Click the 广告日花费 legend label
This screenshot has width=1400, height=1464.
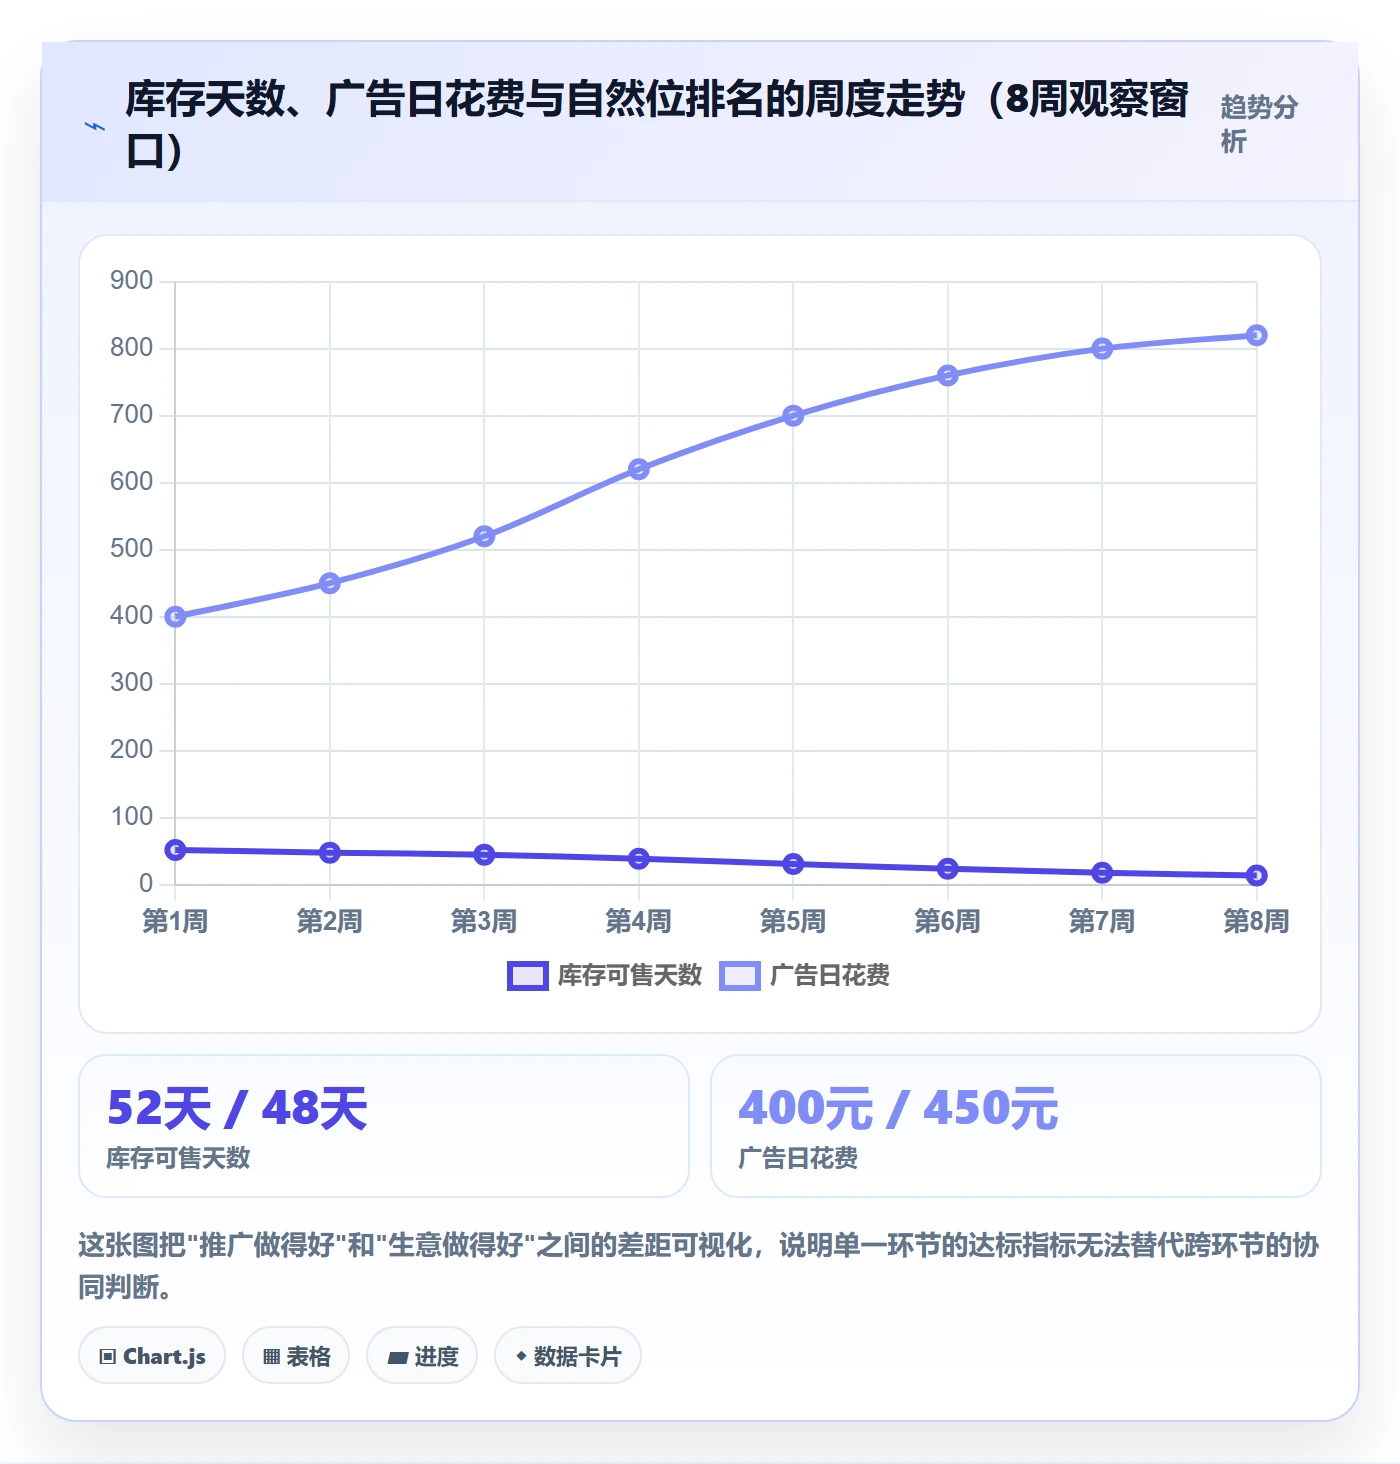click(830, 976)
